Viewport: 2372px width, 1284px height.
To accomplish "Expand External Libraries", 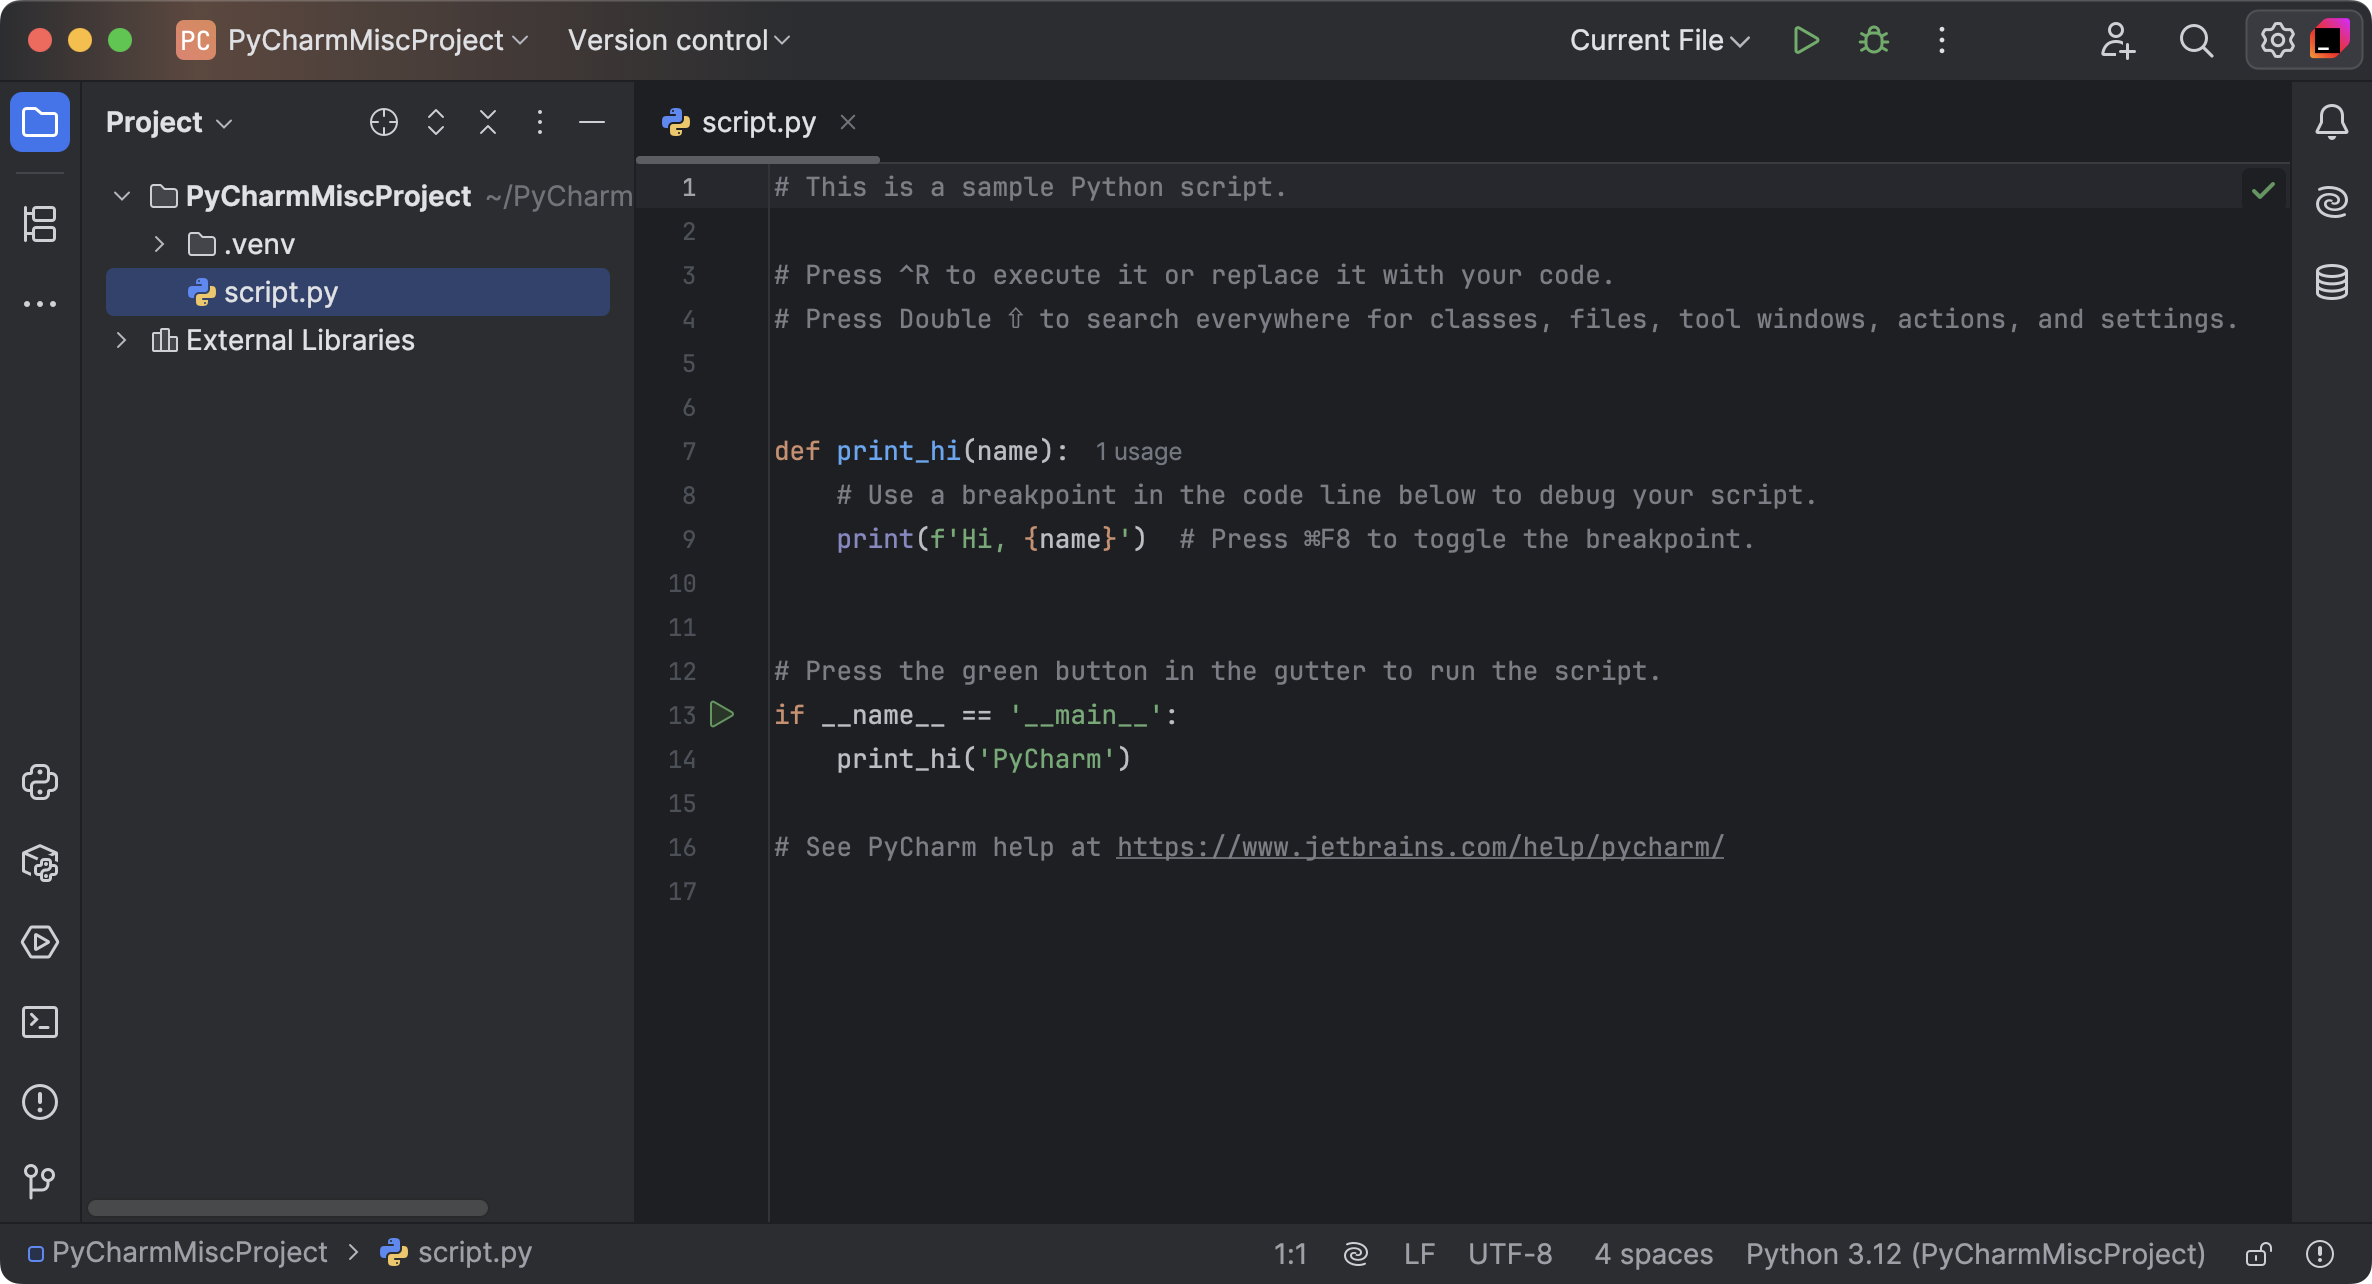I will click(x=121, y=340).
